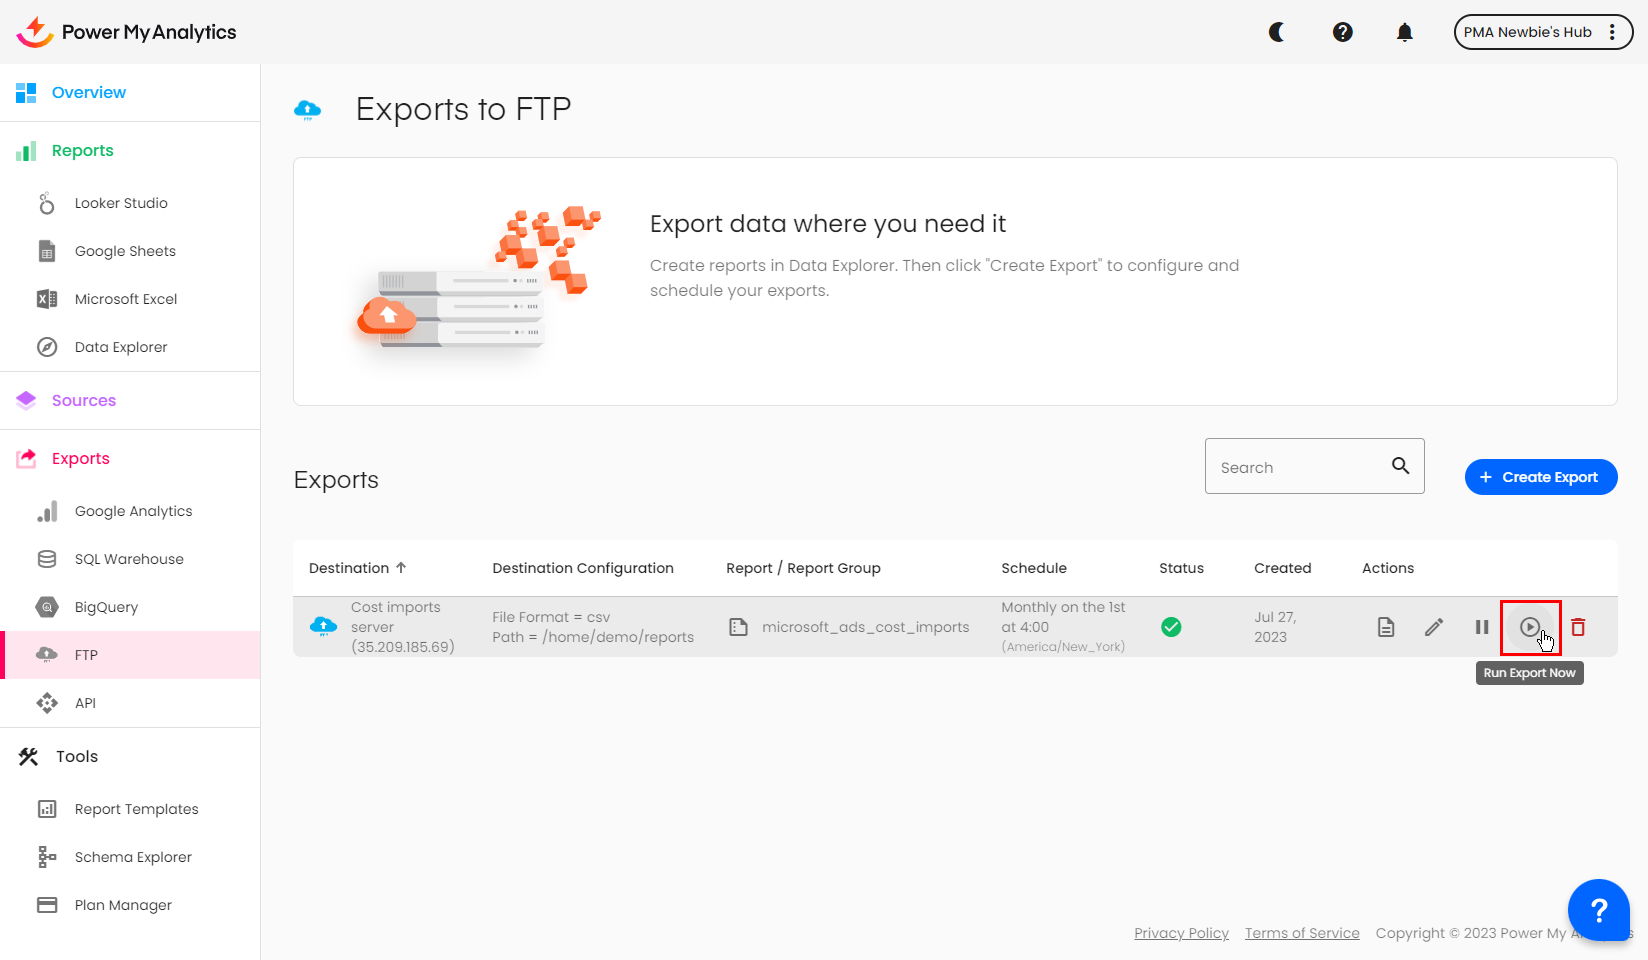Click the search magnifier icon
The width and height of the screenshot is (1648, 960).
click(1400, 466)
